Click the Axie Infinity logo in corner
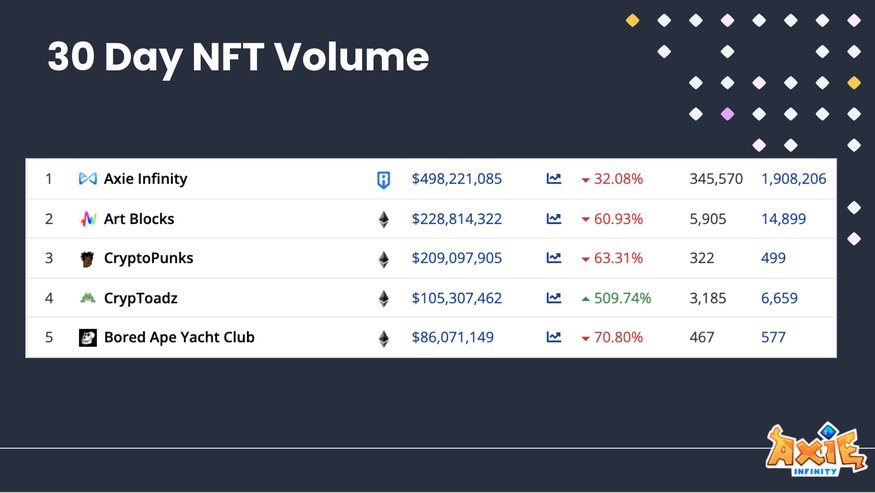The height and width of the screenshot is (493, 875). 816,449
